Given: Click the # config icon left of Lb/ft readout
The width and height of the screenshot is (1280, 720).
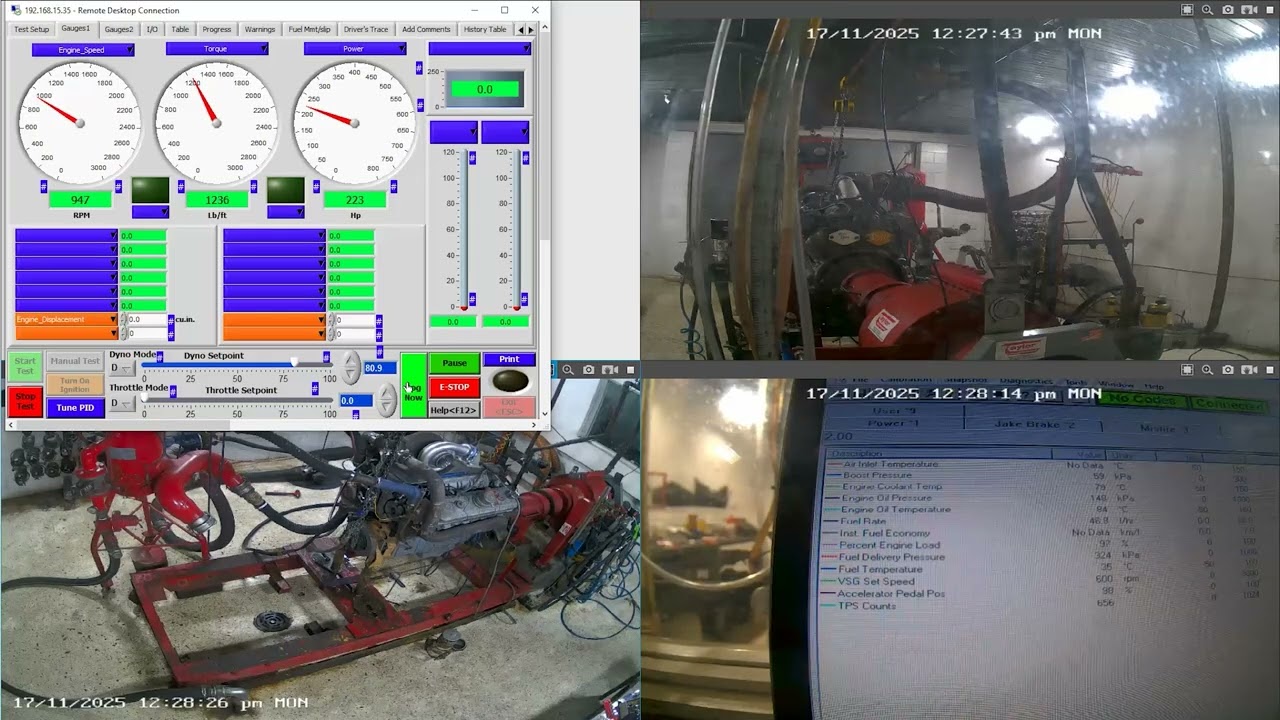Looking at the screenshot, I should tap(180, 186).
